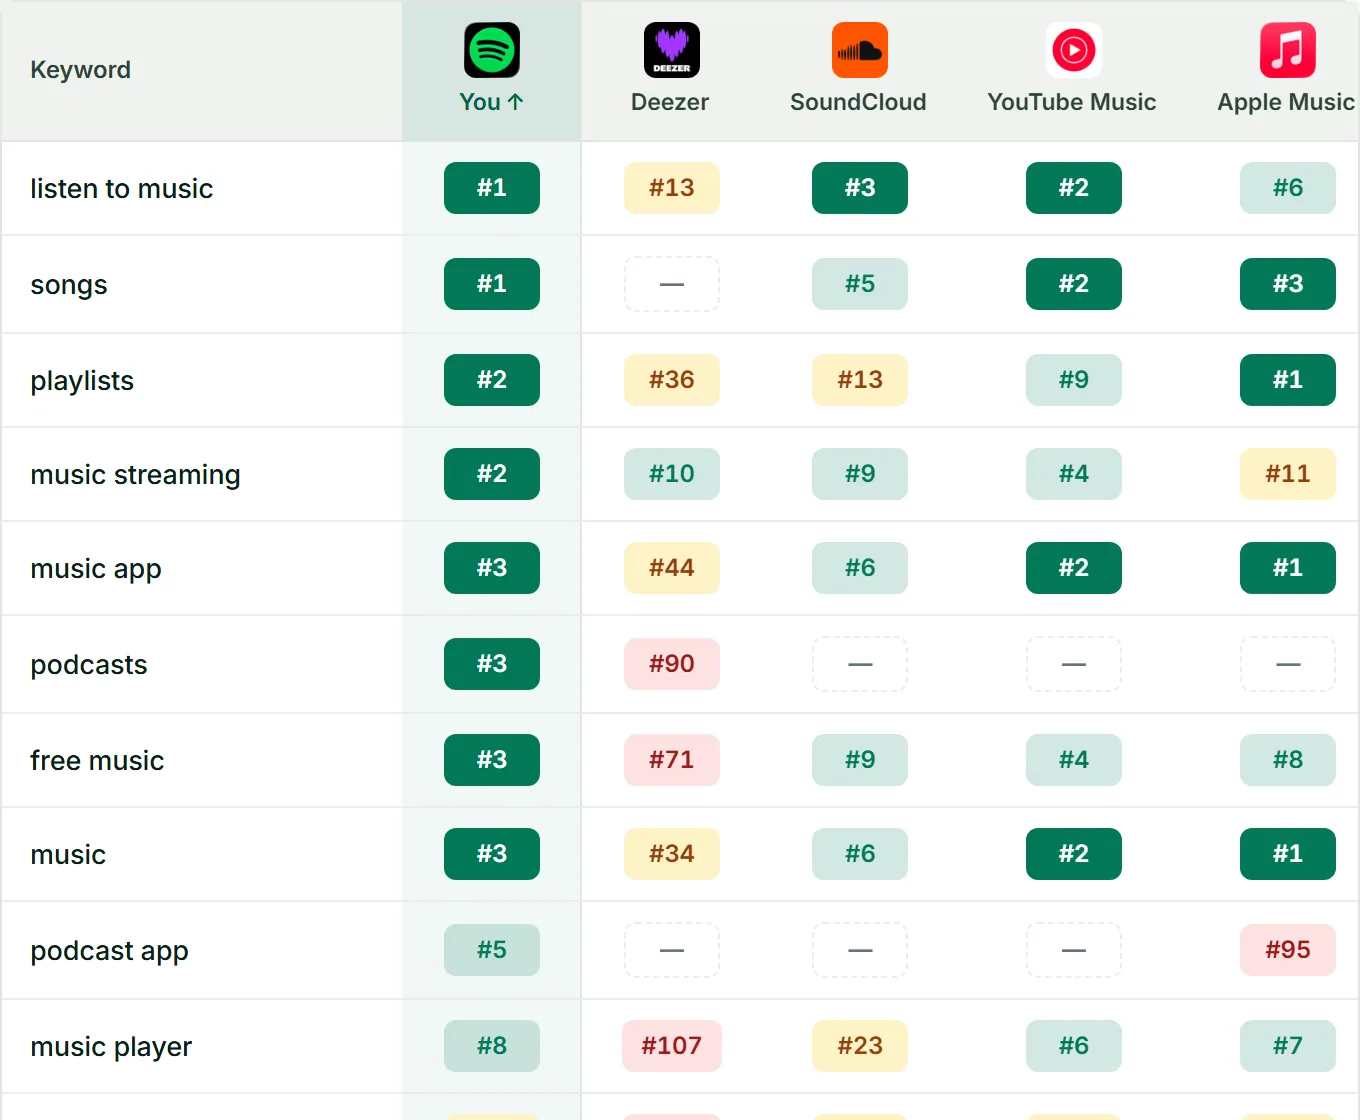The width and height of the screenshot is (1360, 1120).
Task: Select the 'music app' keyword
Action: click(96, 569)
